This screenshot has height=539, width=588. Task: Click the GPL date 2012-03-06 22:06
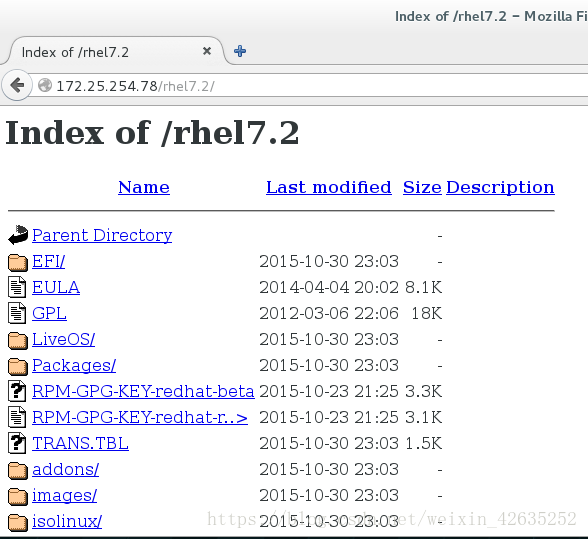tap(329, 313)
